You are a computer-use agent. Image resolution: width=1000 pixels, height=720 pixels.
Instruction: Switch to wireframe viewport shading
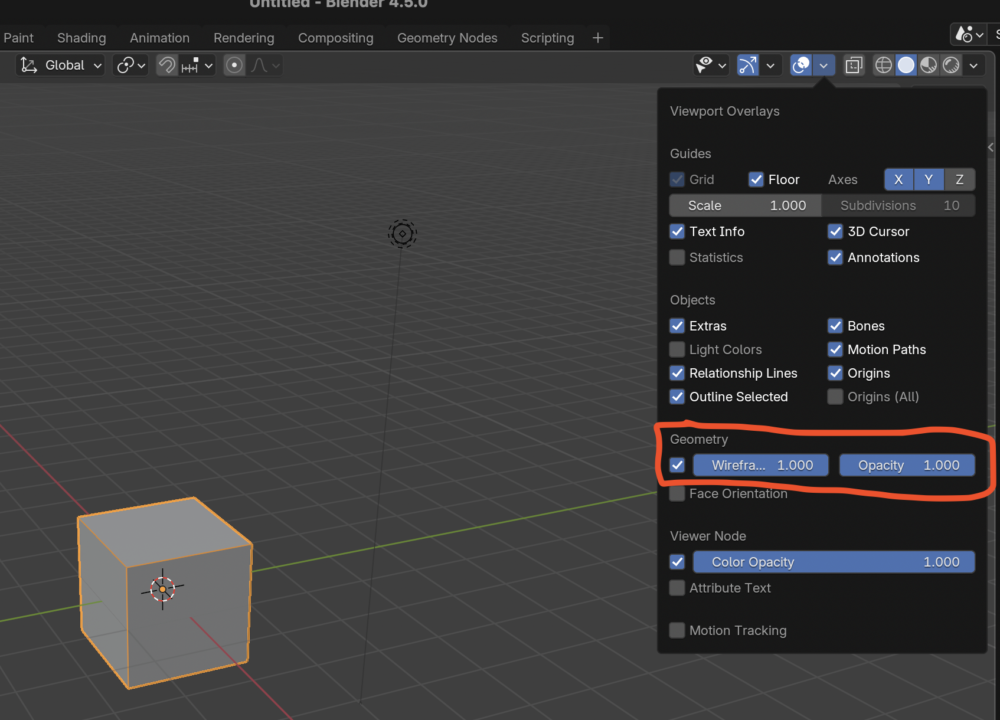pyautogui.click(x=883, y=65)
